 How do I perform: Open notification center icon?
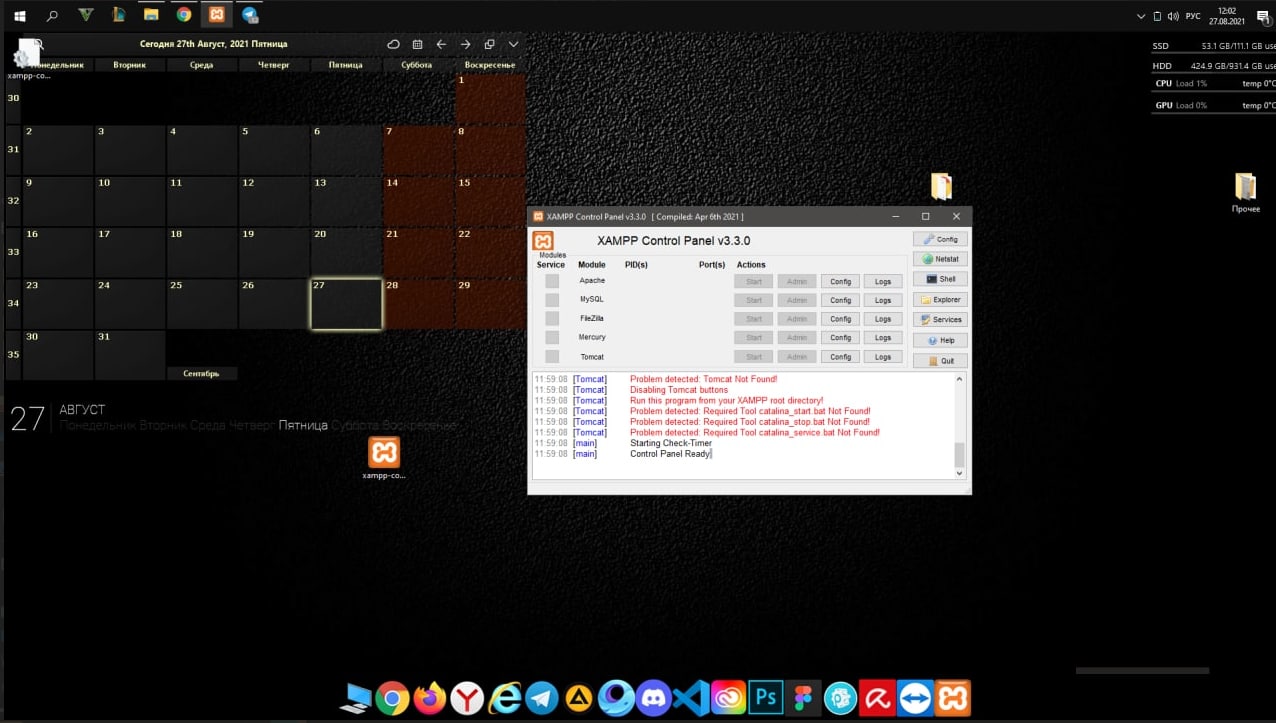click(x=1262, y=16)
